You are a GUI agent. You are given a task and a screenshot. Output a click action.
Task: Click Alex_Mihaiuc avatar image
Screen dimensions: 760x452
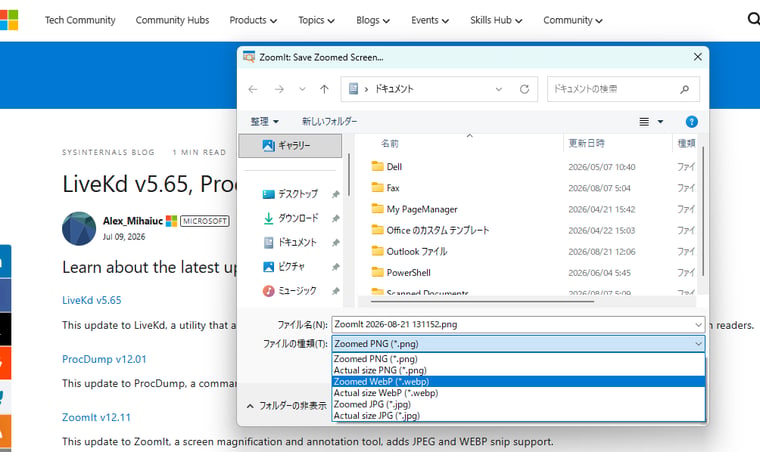tap(79, 229)
